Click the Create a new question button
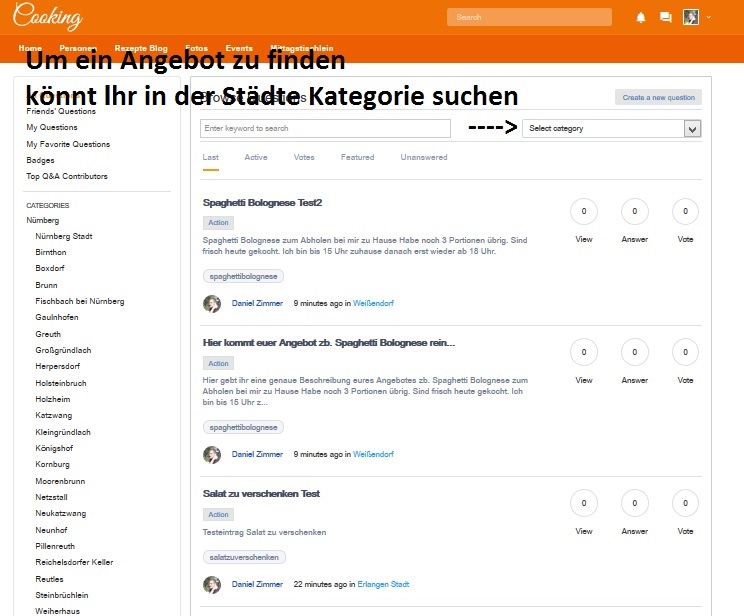Screen dimensions: 744x616 point(658,97)
